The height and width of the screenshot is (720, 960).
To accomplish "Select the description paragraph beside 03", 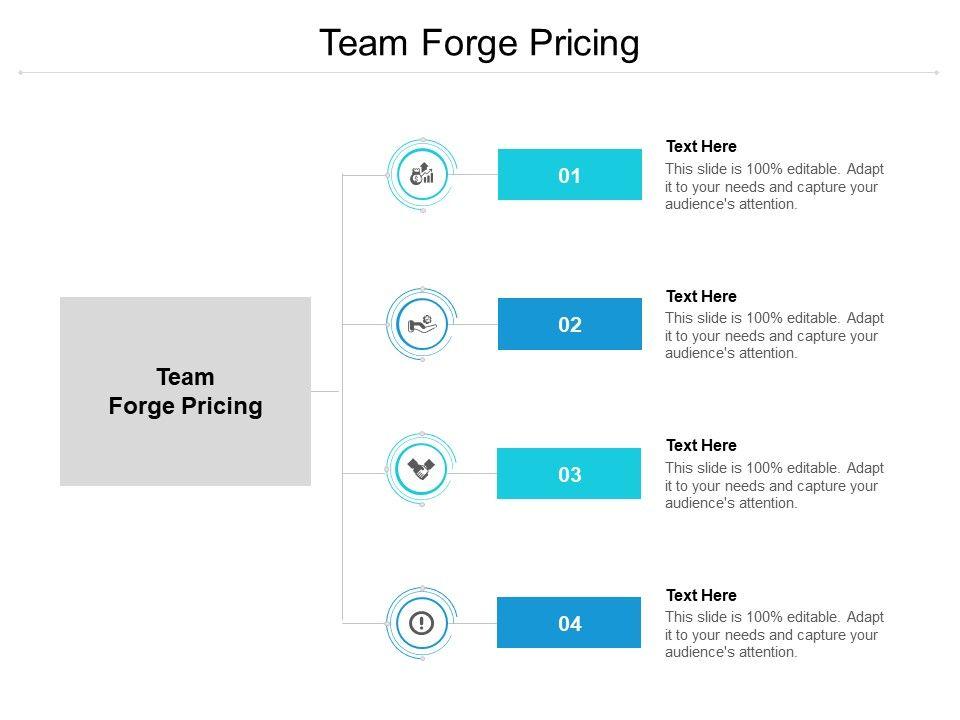I will [774, 485].
